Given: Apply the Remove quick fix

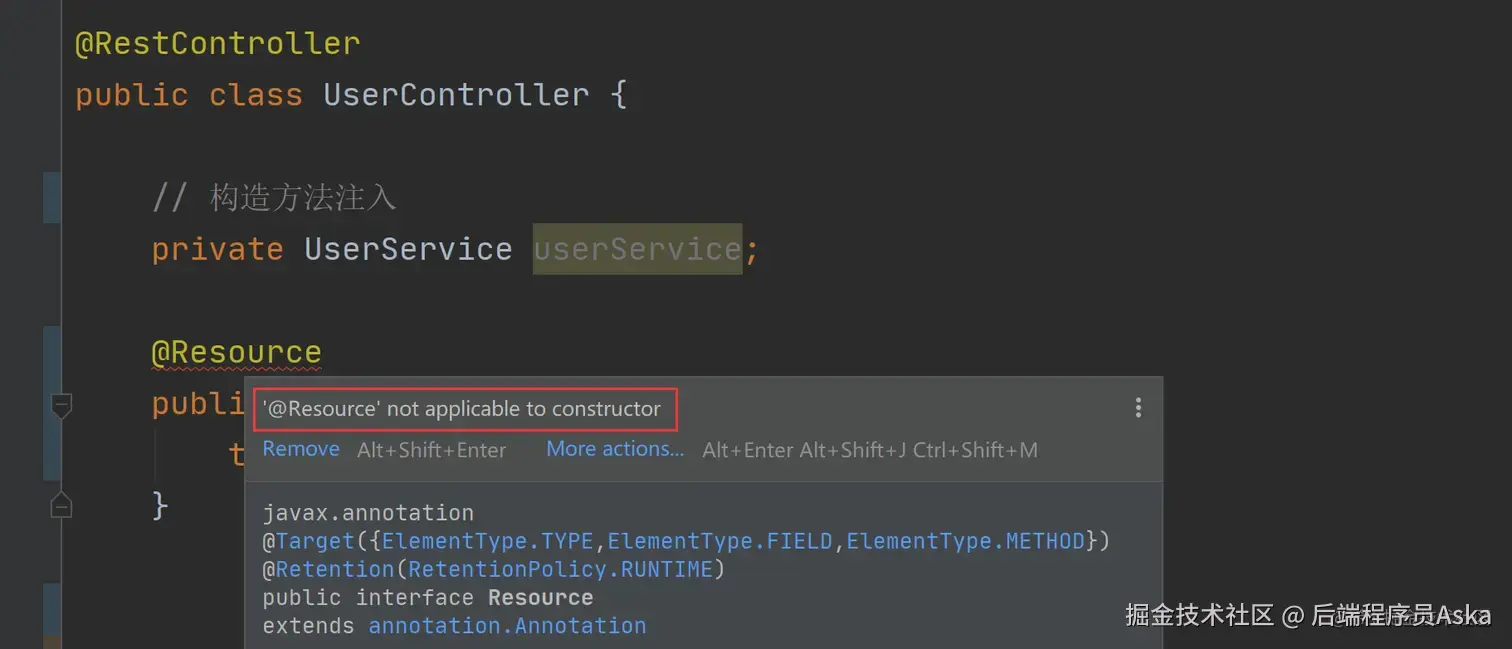Looking at the screenshot, I should coord(301,449).
